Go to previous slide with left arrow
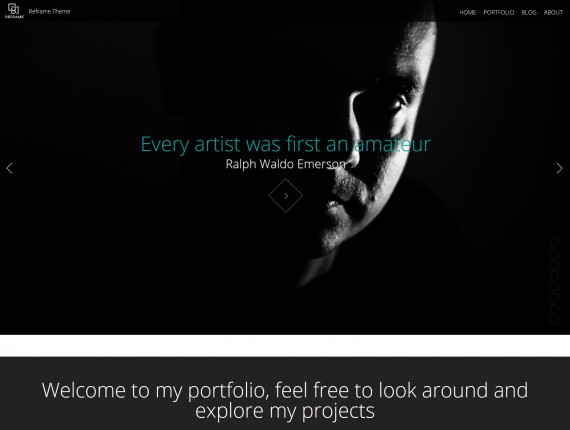 9,168
